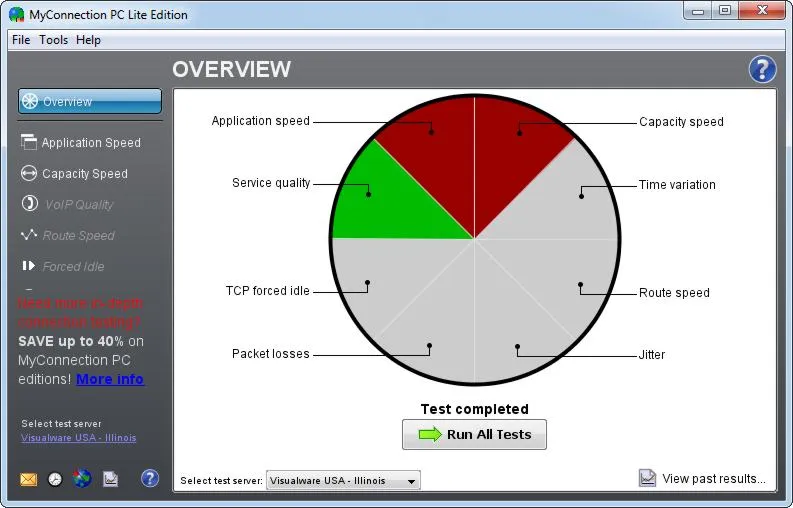This screenshot has width=793, height=508.
Task: Open the Tools menu
Action: point(54,40)
